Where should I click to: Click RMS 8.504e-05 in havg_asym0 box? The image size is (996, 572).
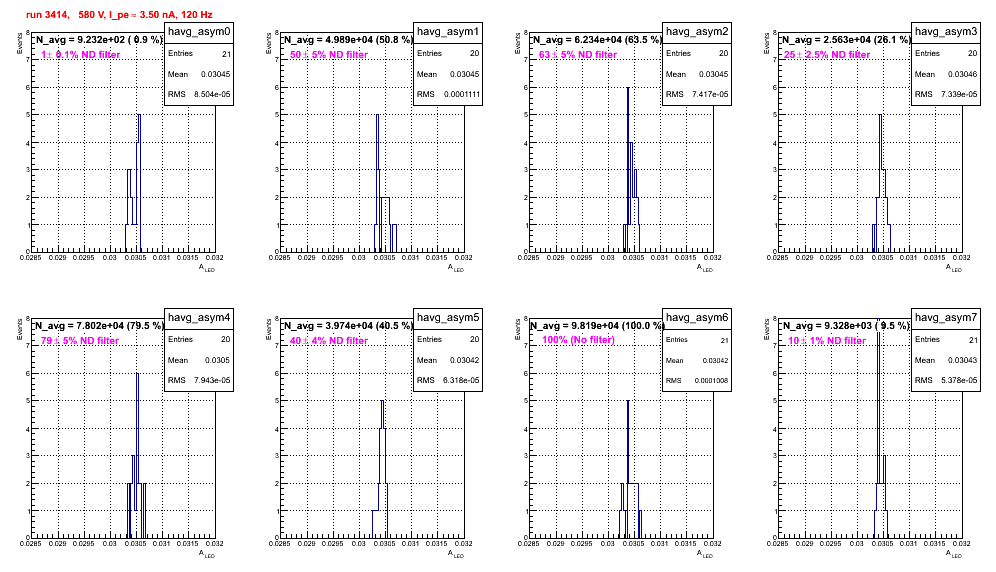click(199, 94)
